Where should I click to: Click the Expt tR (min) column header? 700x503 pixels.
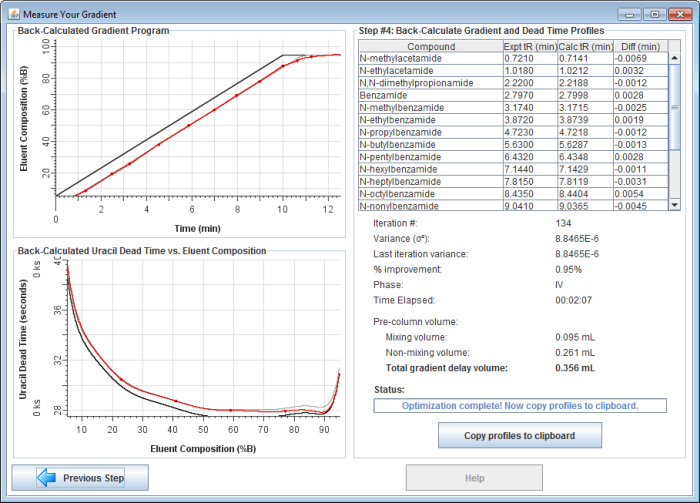528,46
